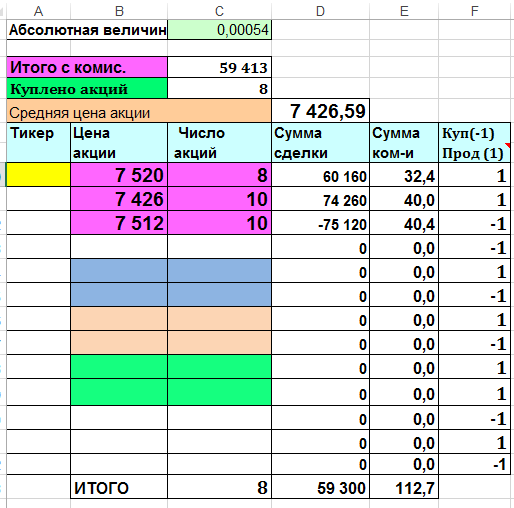514x508 pixels.
Task: Click the green cell with 0,00054
Action: [x=219, y=30]
